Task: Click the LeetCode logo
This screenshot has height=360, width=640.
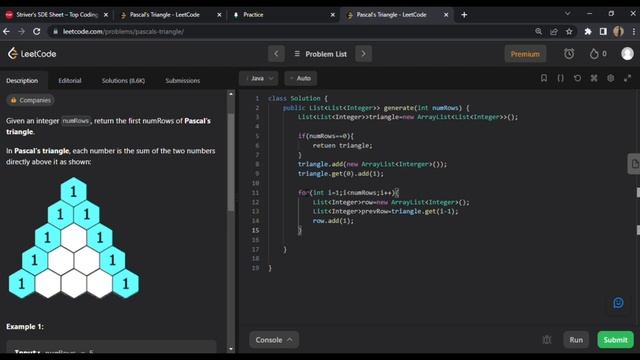Action: click(x=32, y=53)
